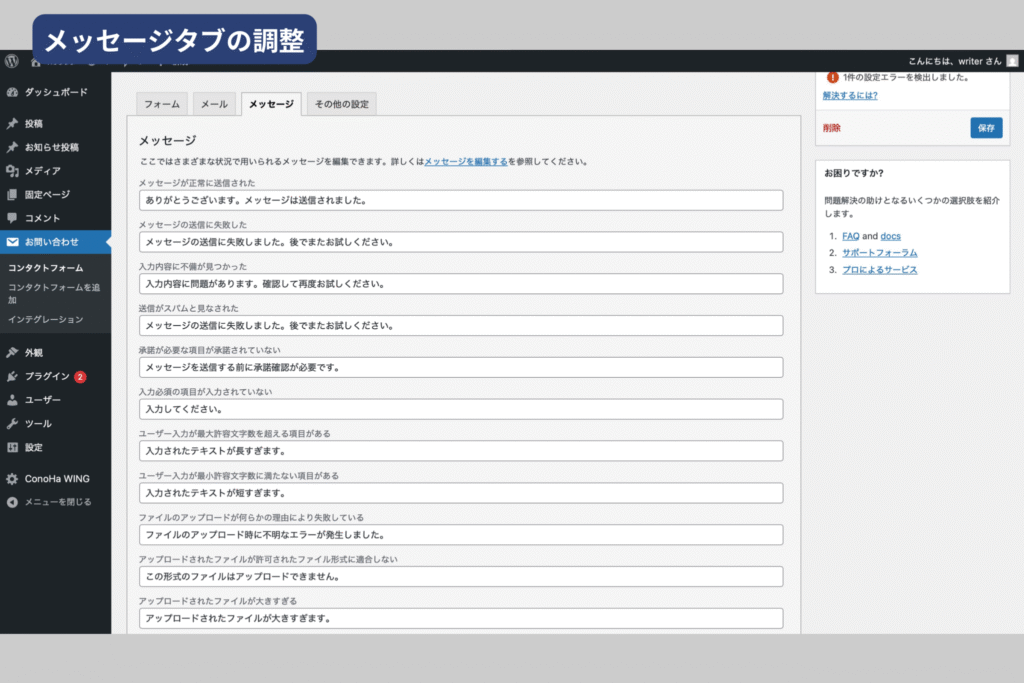Open the 解決するには? link
The width and height of the screenshot is (1024, 683).
coord(850,95)
